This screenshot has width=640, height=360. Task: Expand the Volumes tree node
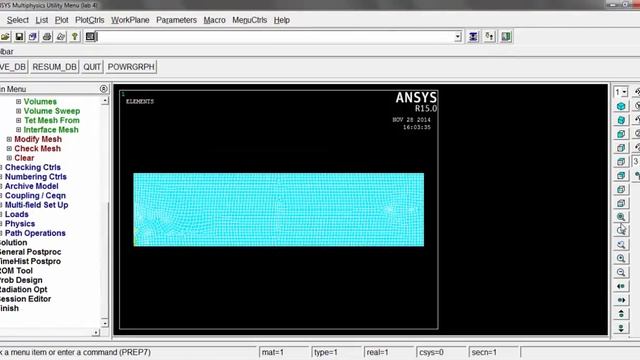(x=18, y=101)
